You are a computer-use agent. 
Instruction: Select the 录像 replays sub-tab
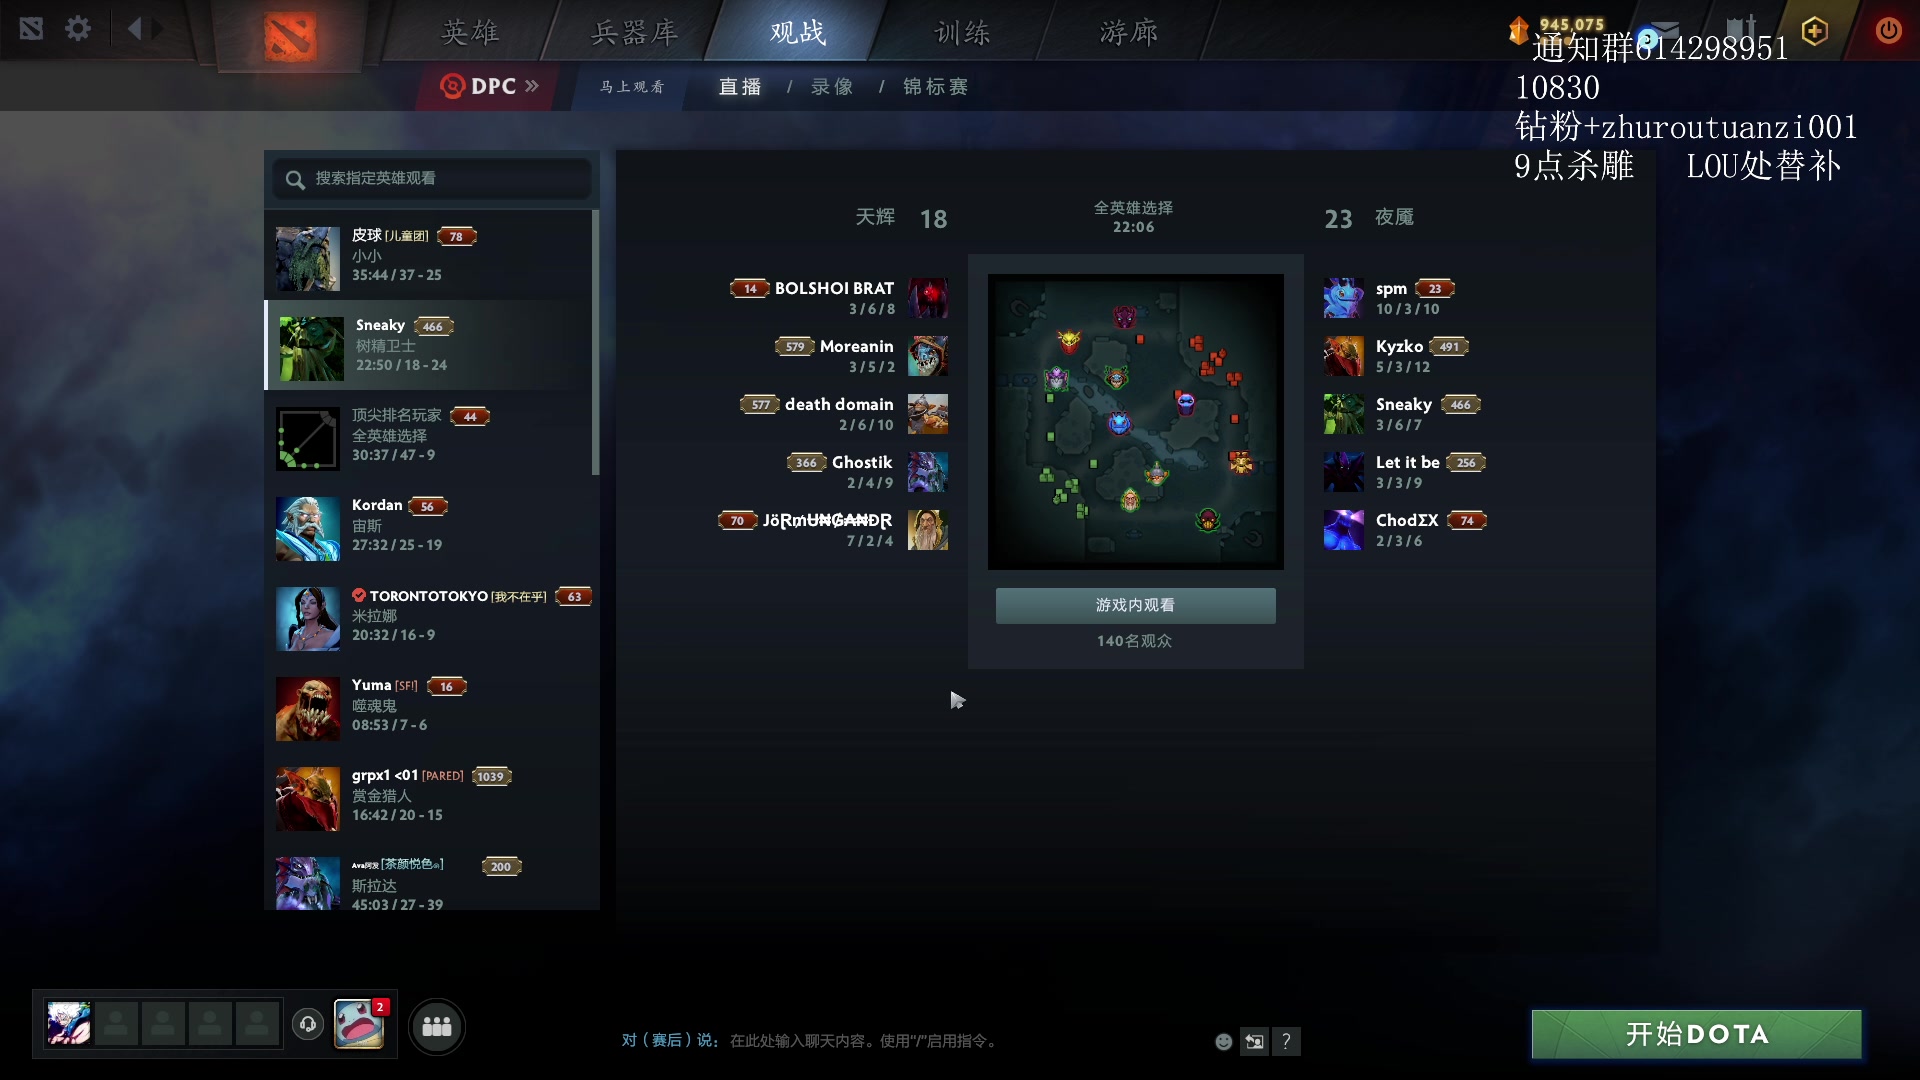click(832, 87)
